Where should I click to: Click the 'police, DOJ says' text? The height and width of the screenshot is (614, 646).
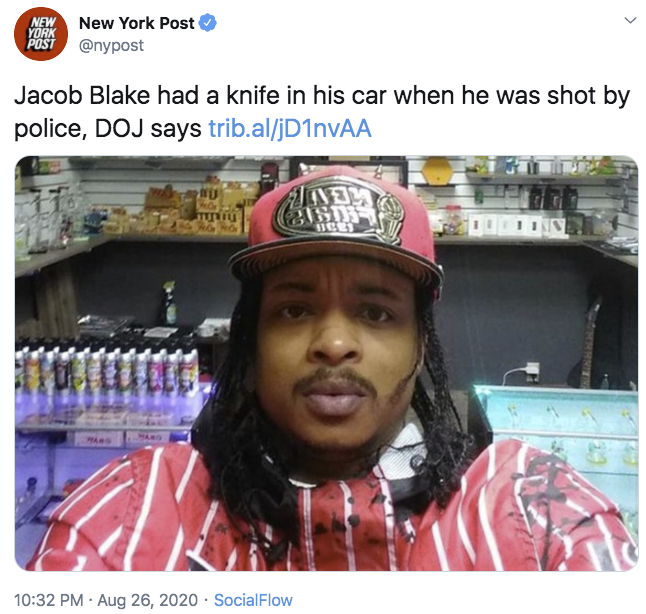(x=108, y=129)
